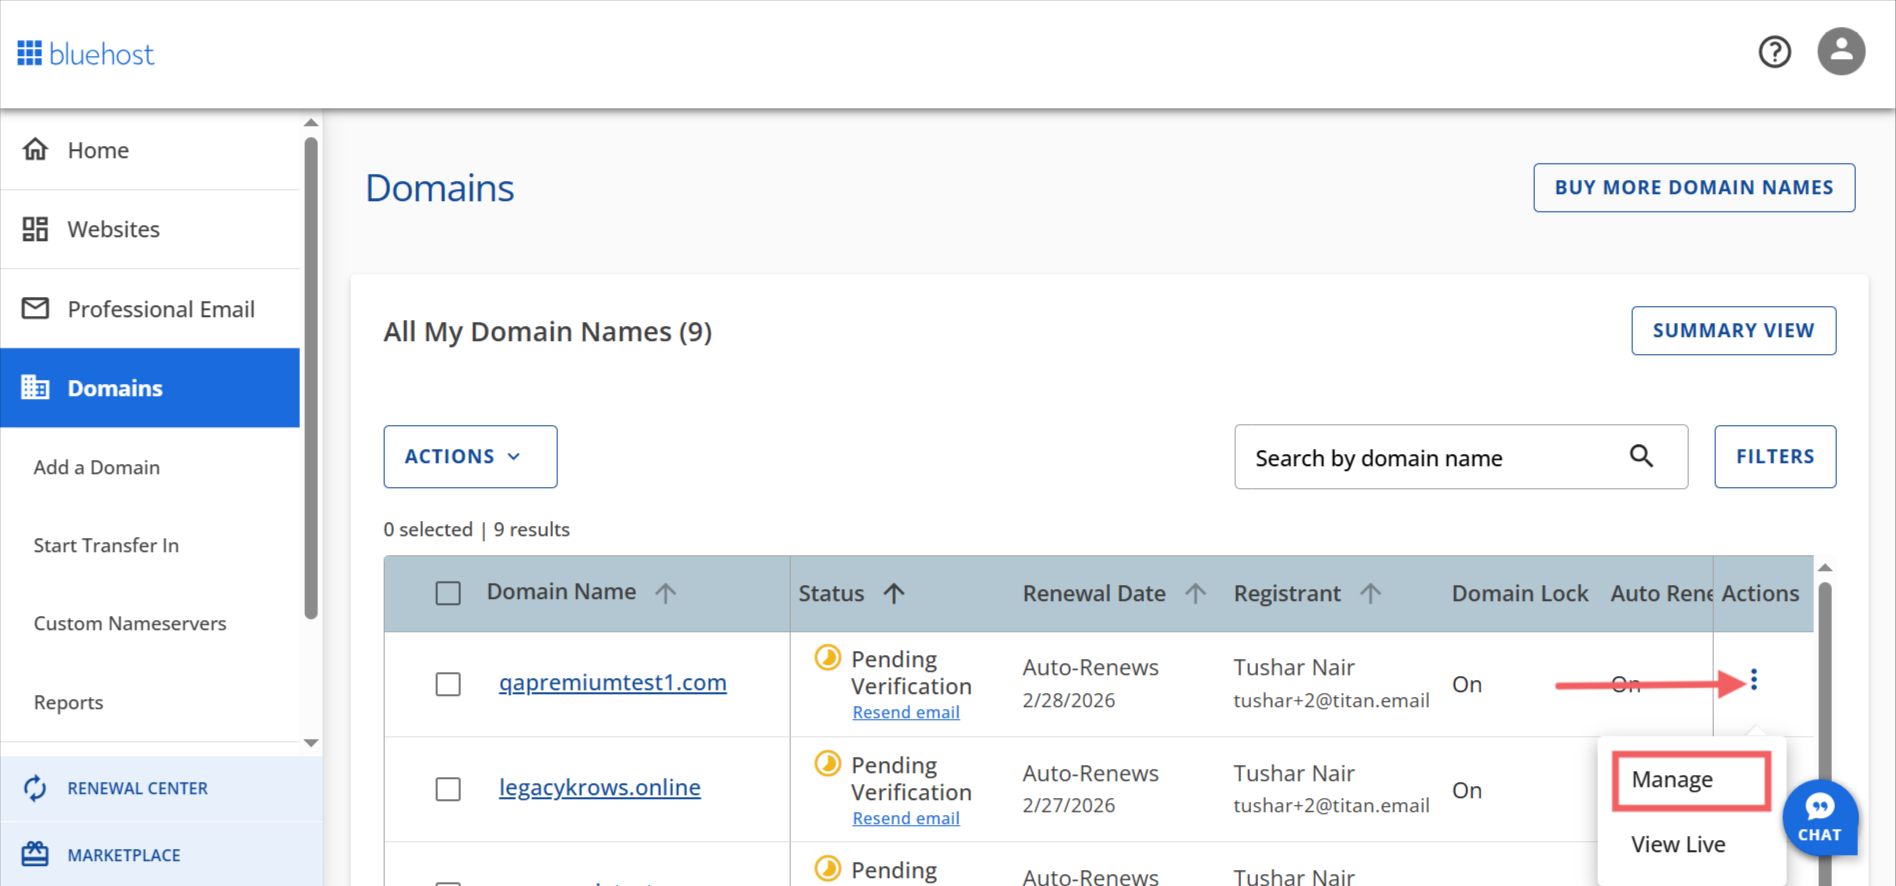Click Domains building icon
The width and height of the screenshot is (1896, 886).
(35, 387)
